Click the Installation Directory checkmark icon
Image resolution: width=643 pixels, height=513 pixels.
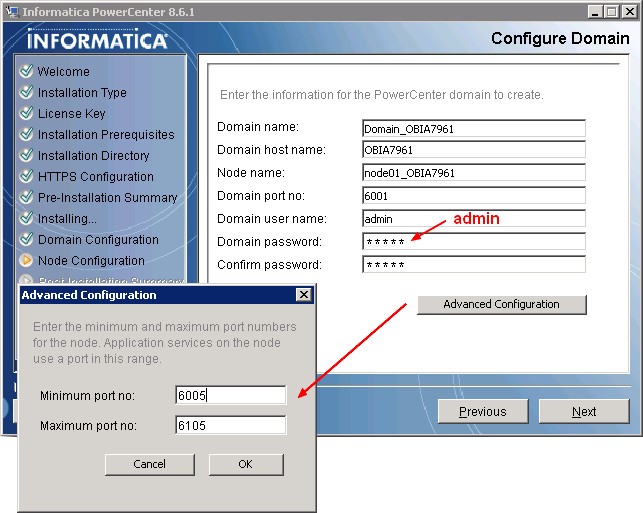click(26, 155)
